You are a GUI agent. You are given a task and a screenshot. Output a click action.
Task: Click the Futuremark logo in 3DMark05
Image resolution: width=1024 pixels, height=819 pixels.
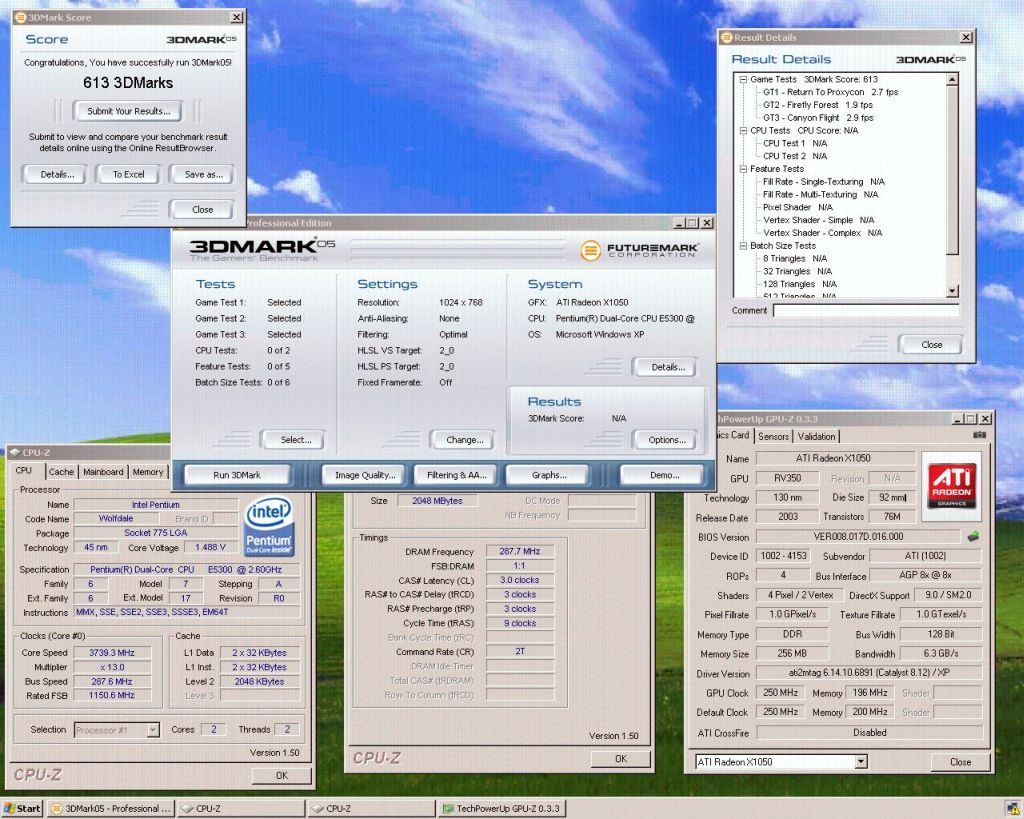638,250
